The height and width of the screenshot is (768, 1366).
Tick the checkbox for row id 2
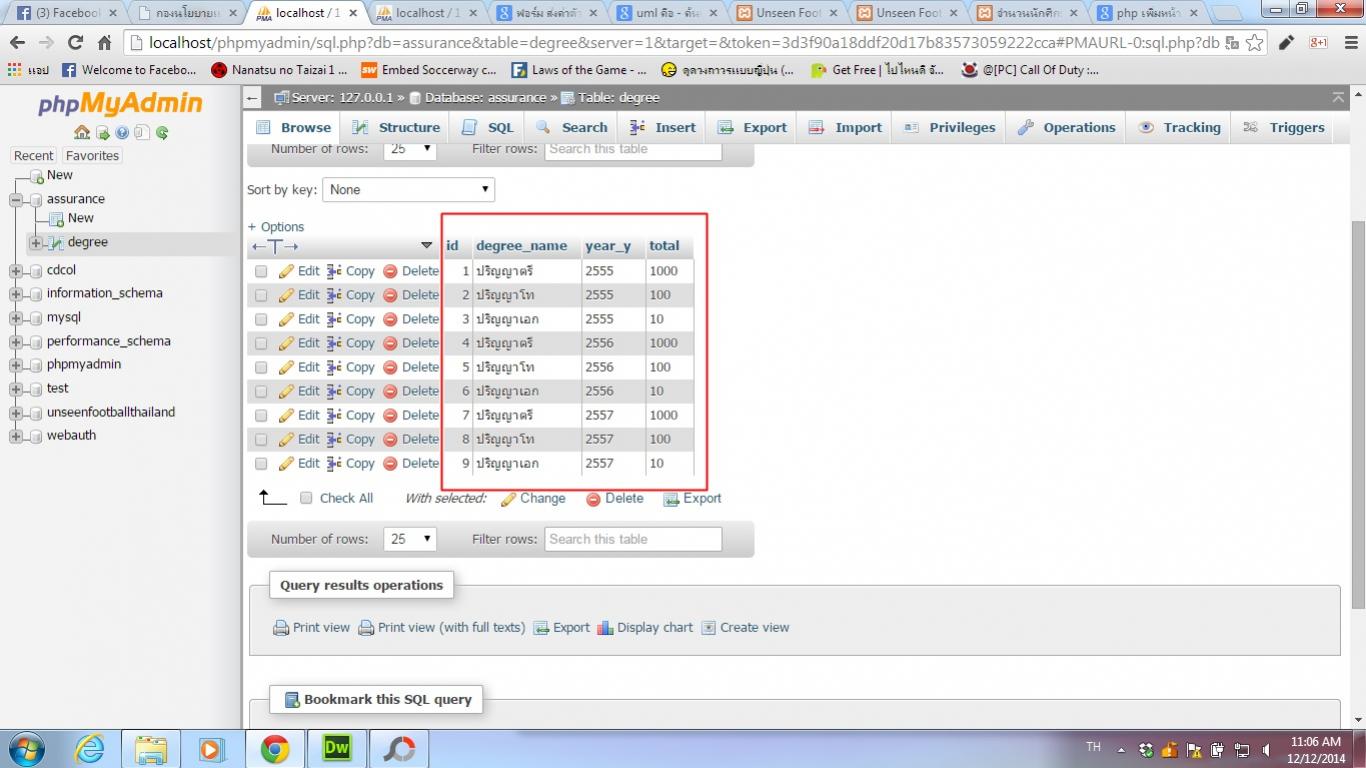tap(261, 295)
